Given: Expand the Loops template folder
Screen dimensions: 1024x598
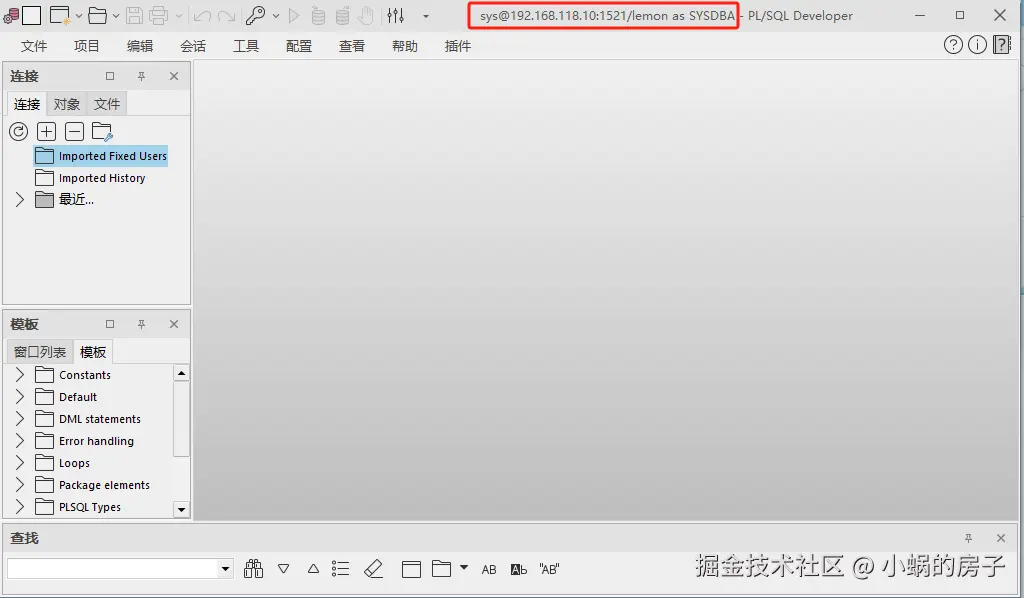Looking at the screenshot, I should [20, 464].
